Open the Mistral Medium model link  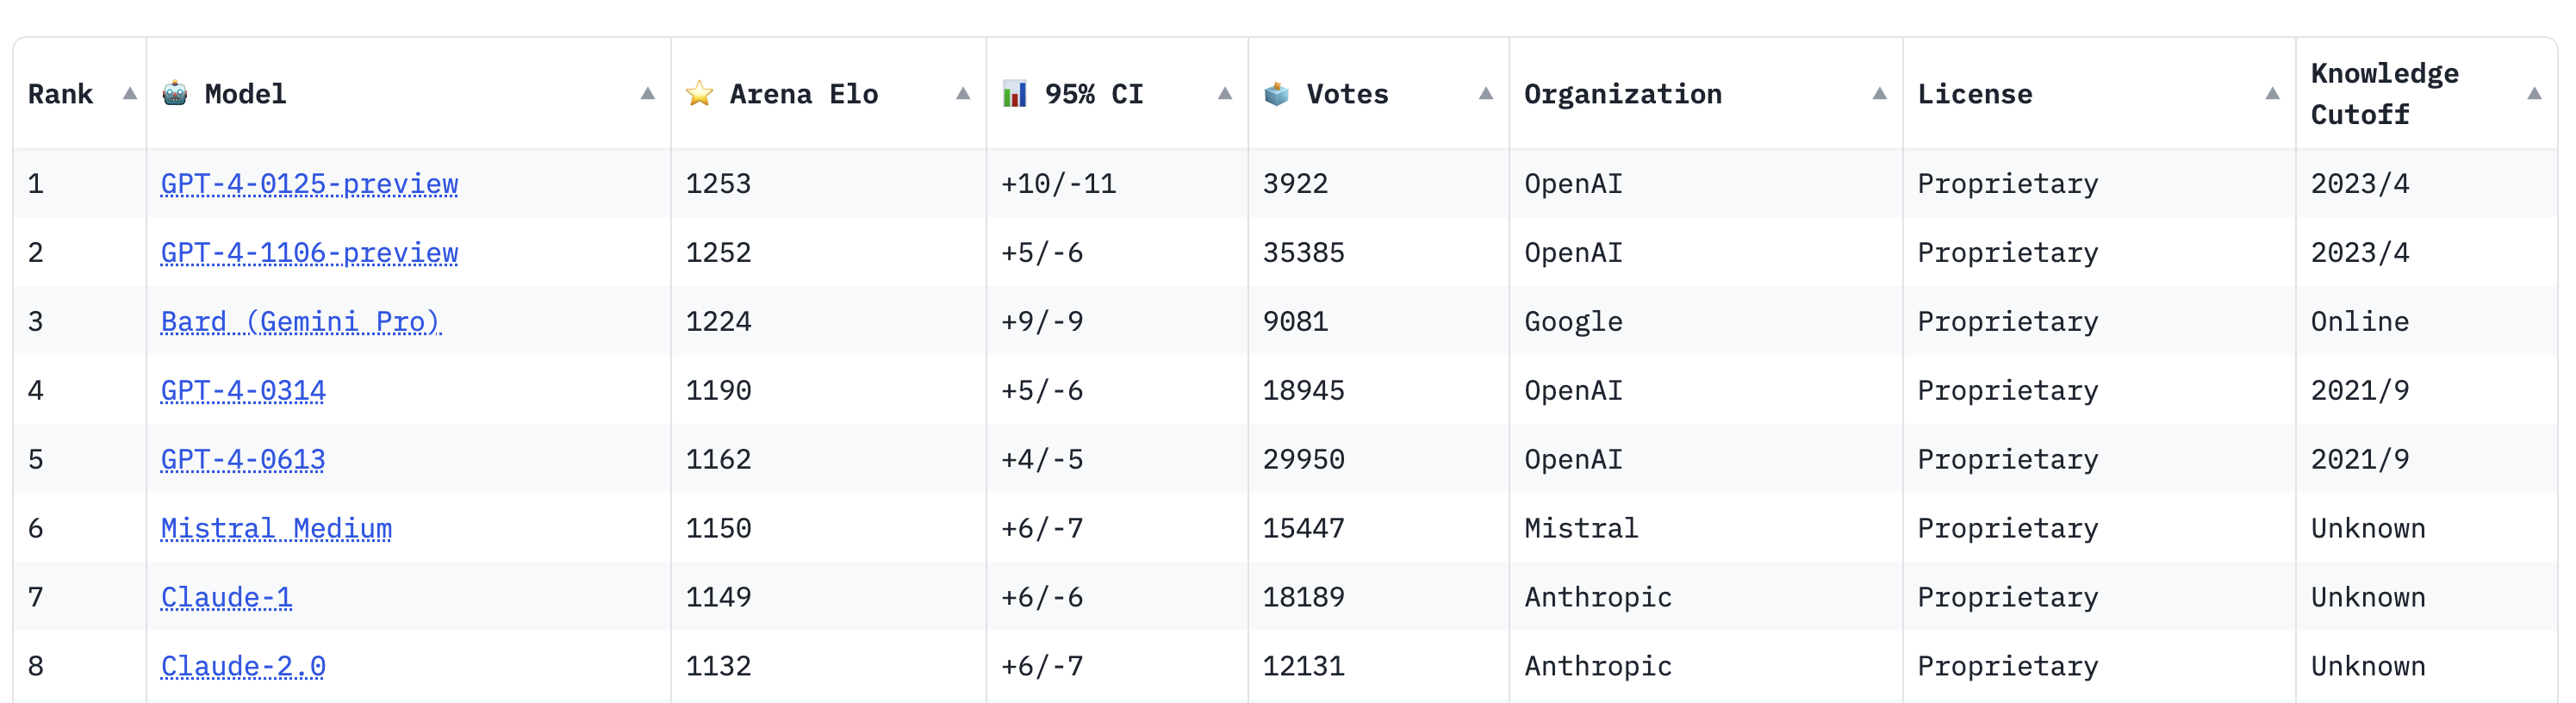278,528
